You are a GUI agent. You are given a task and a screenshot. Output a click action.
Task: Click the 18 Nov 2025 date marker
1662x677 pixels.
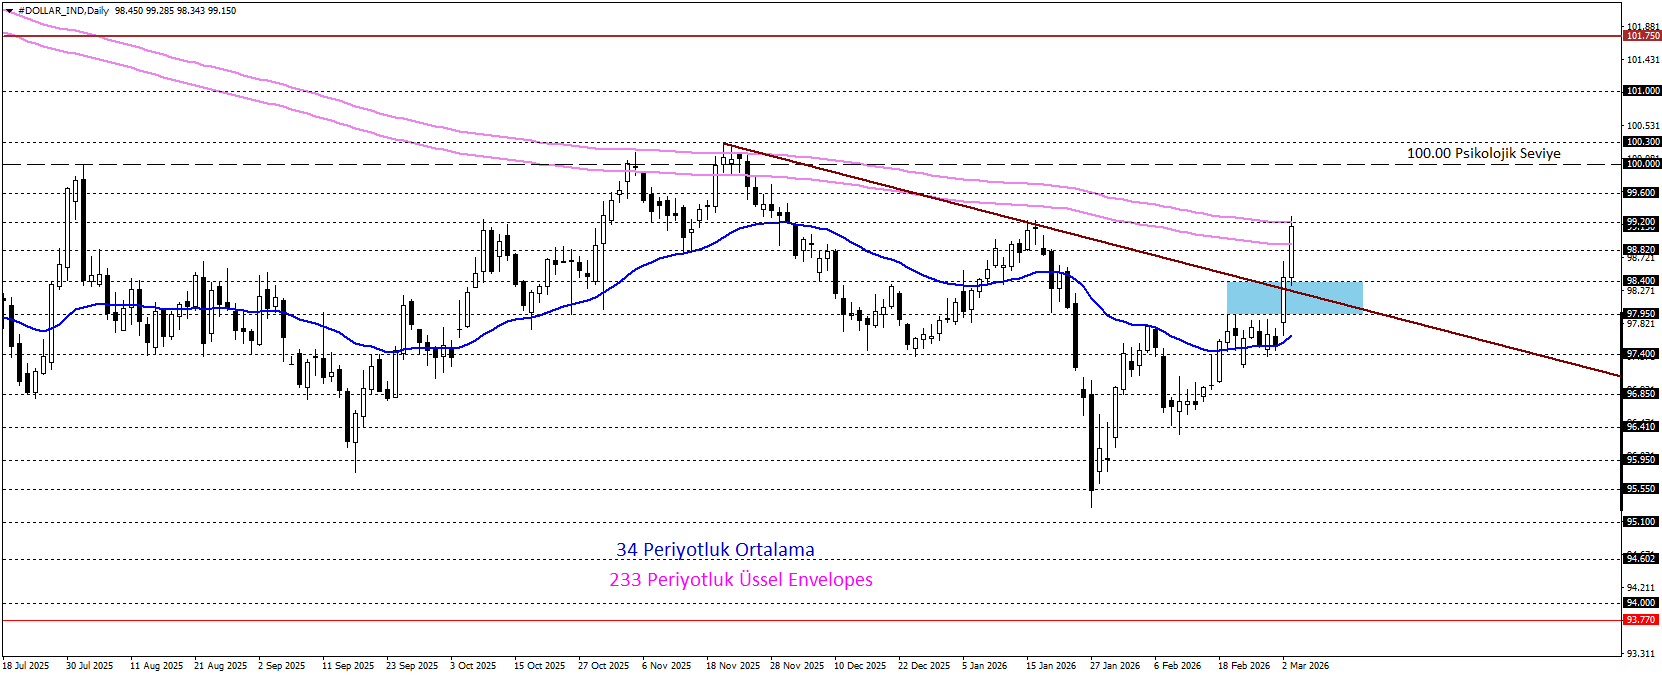[733, 666]
